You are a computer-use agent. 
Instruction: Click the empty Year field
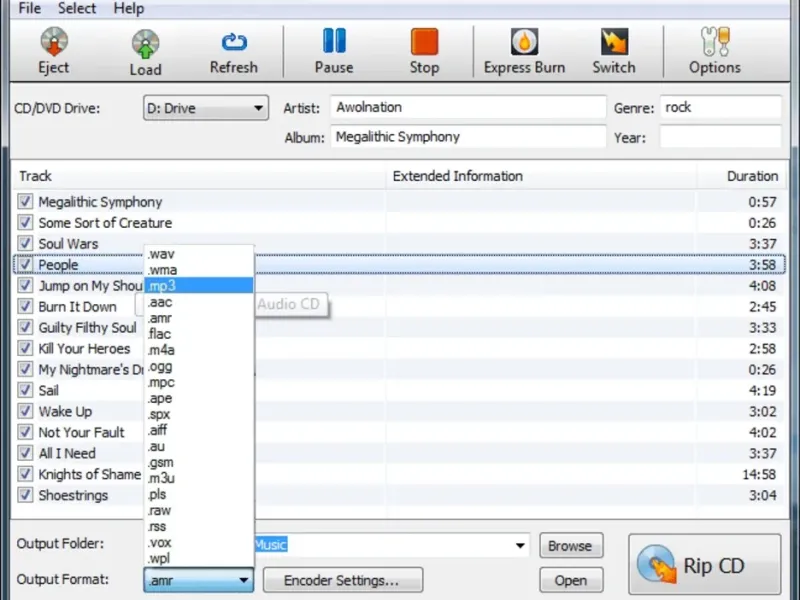point(720,137)
